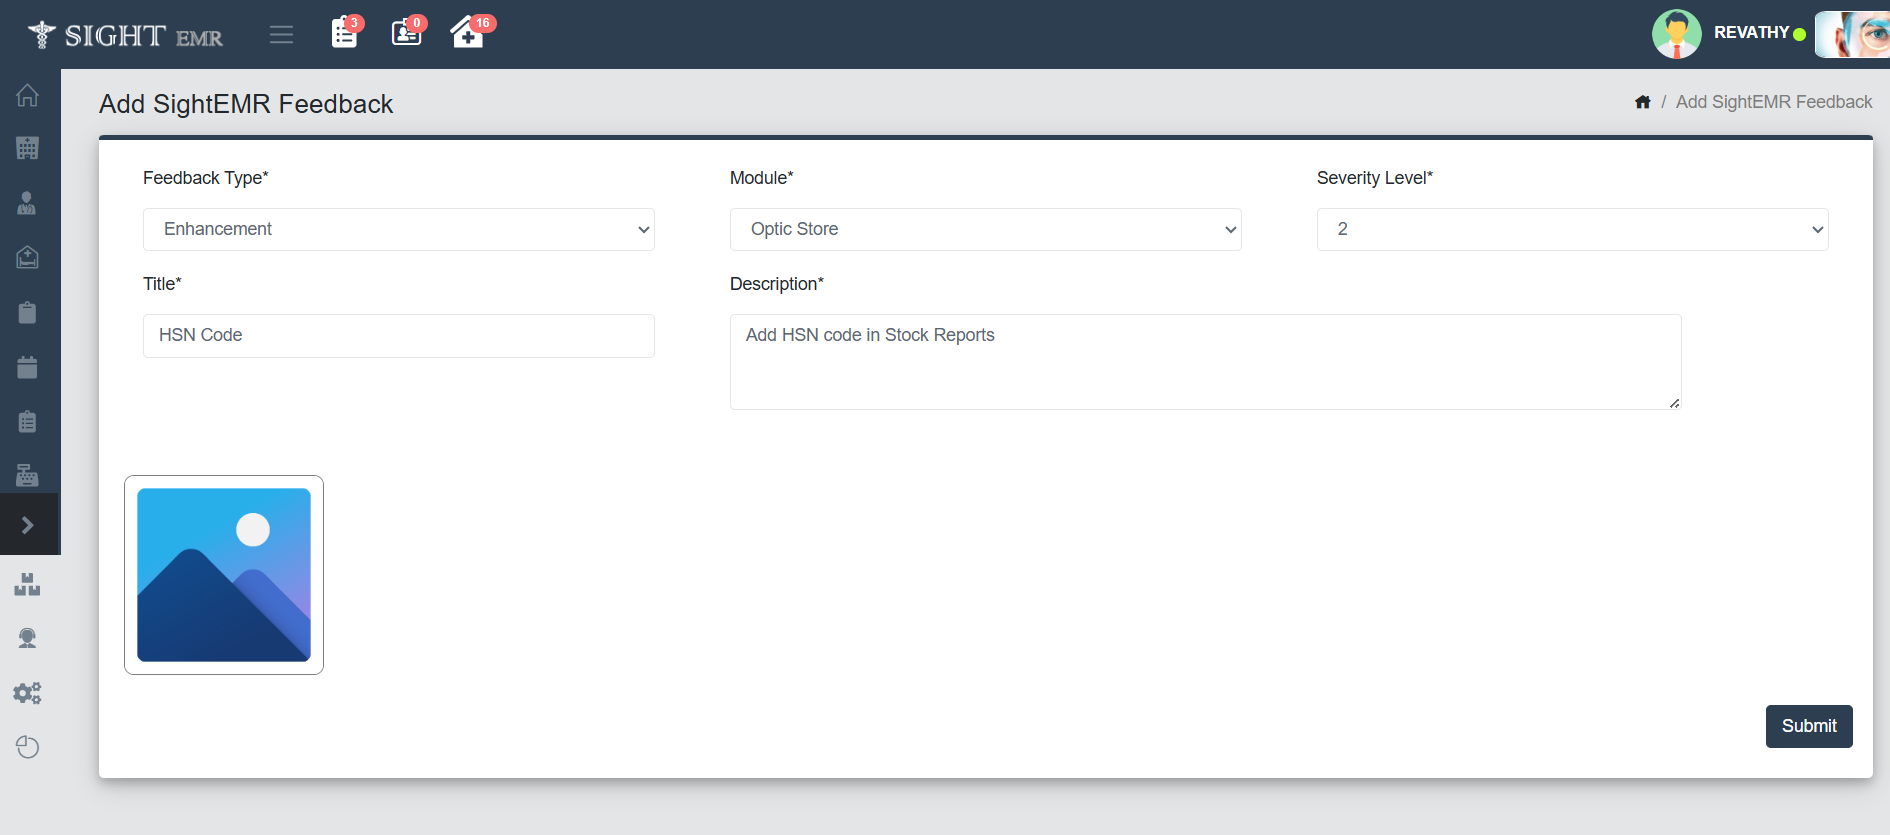The image size is (1890, 835).
Task: Open the Module dropdown showing Optic Store
Action: click(985, 229)
